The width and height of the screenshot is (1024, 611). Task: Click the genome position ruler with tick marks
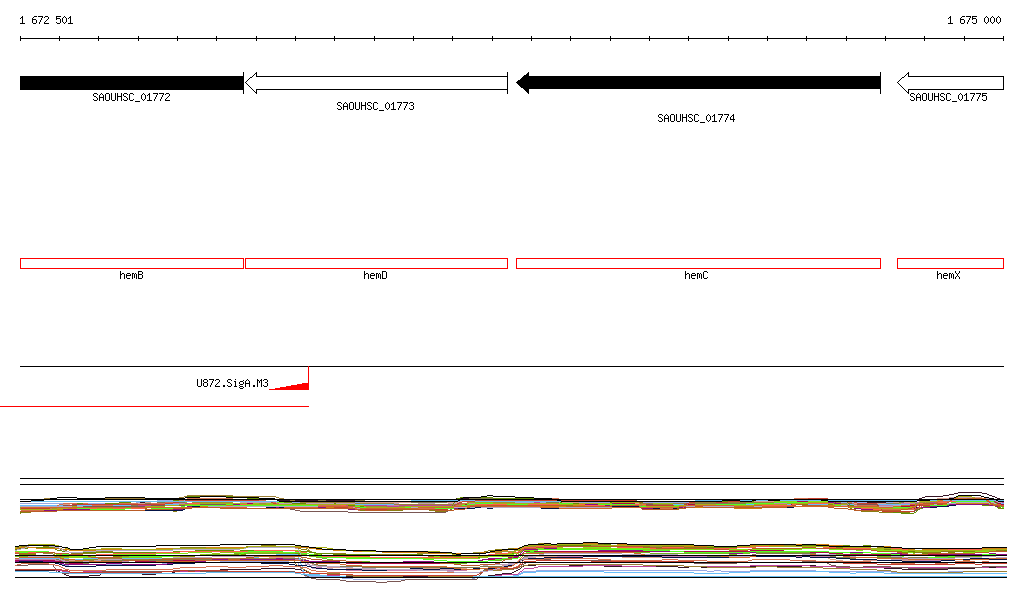(x=512, y=39)
